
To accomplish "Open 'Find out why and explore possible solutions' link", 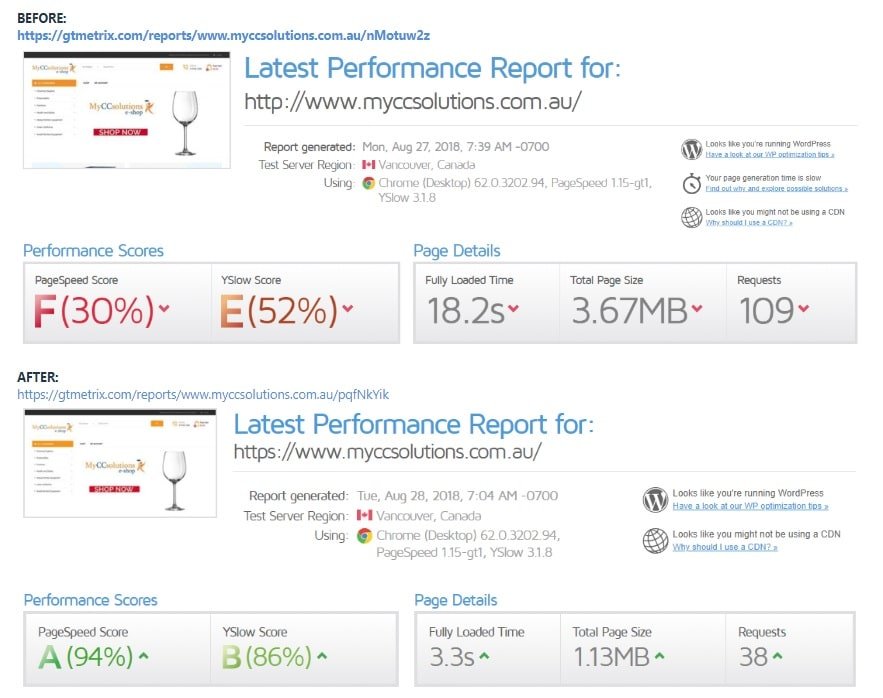I will coord(777,188).
